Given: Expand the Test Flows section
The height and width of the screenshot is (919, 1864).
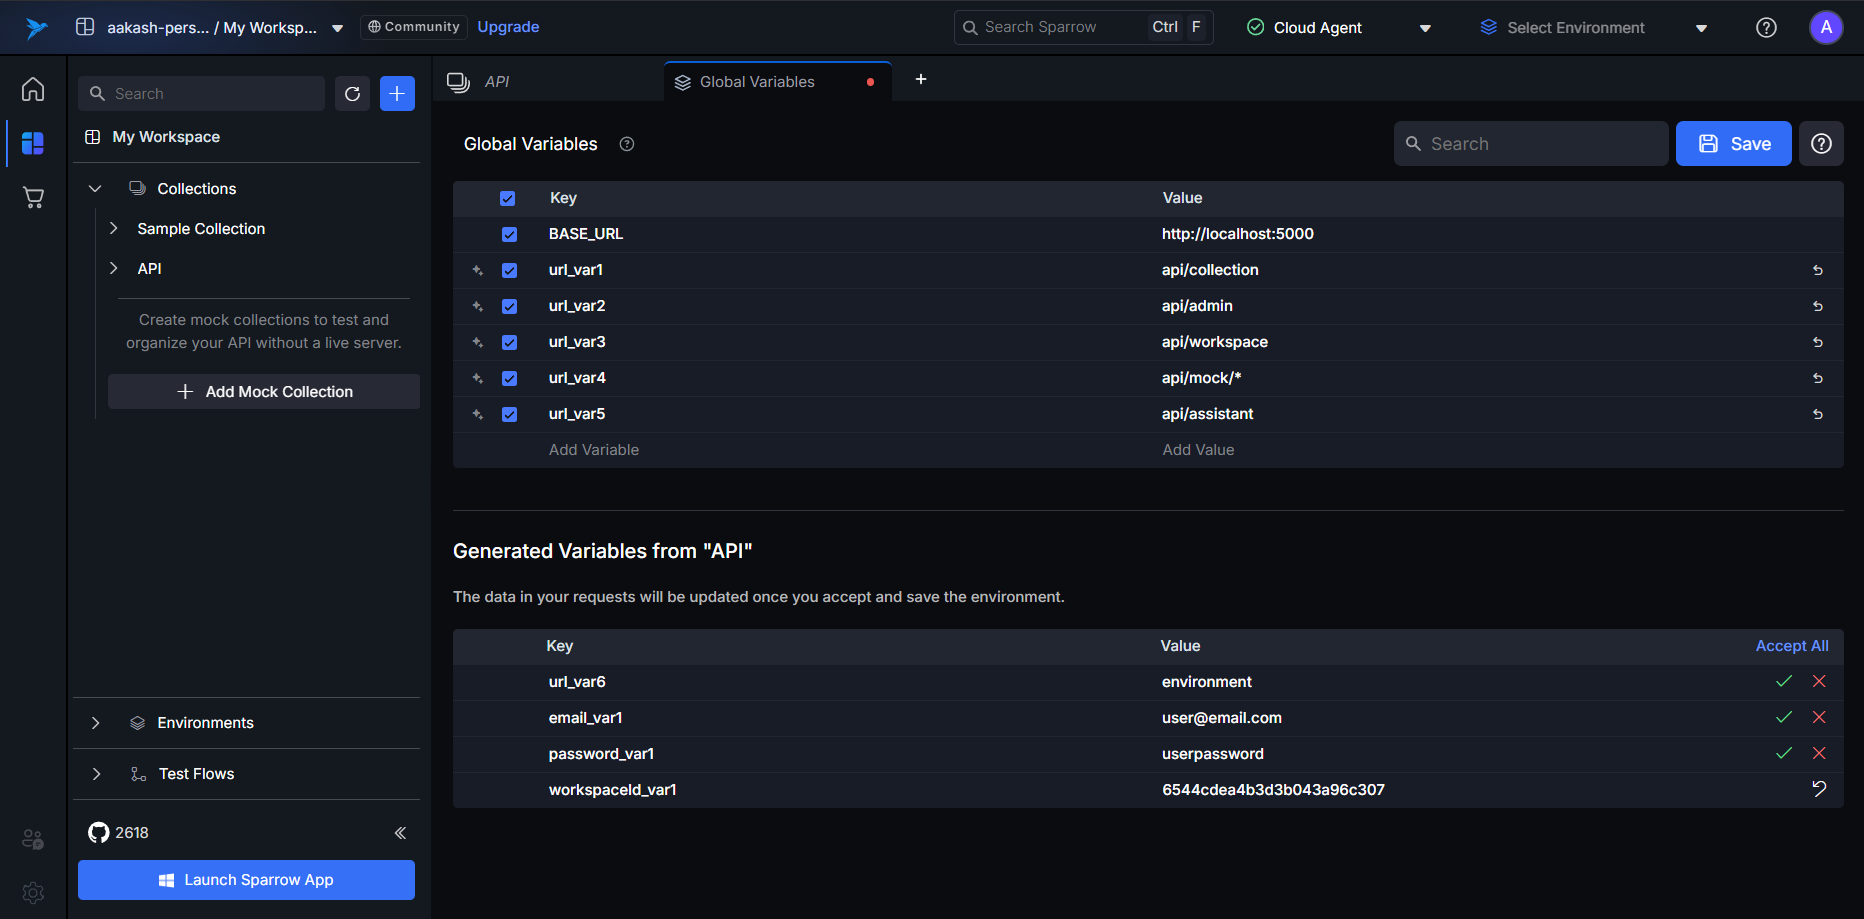Looking at the screenshot, I should [x=96, y=774].
